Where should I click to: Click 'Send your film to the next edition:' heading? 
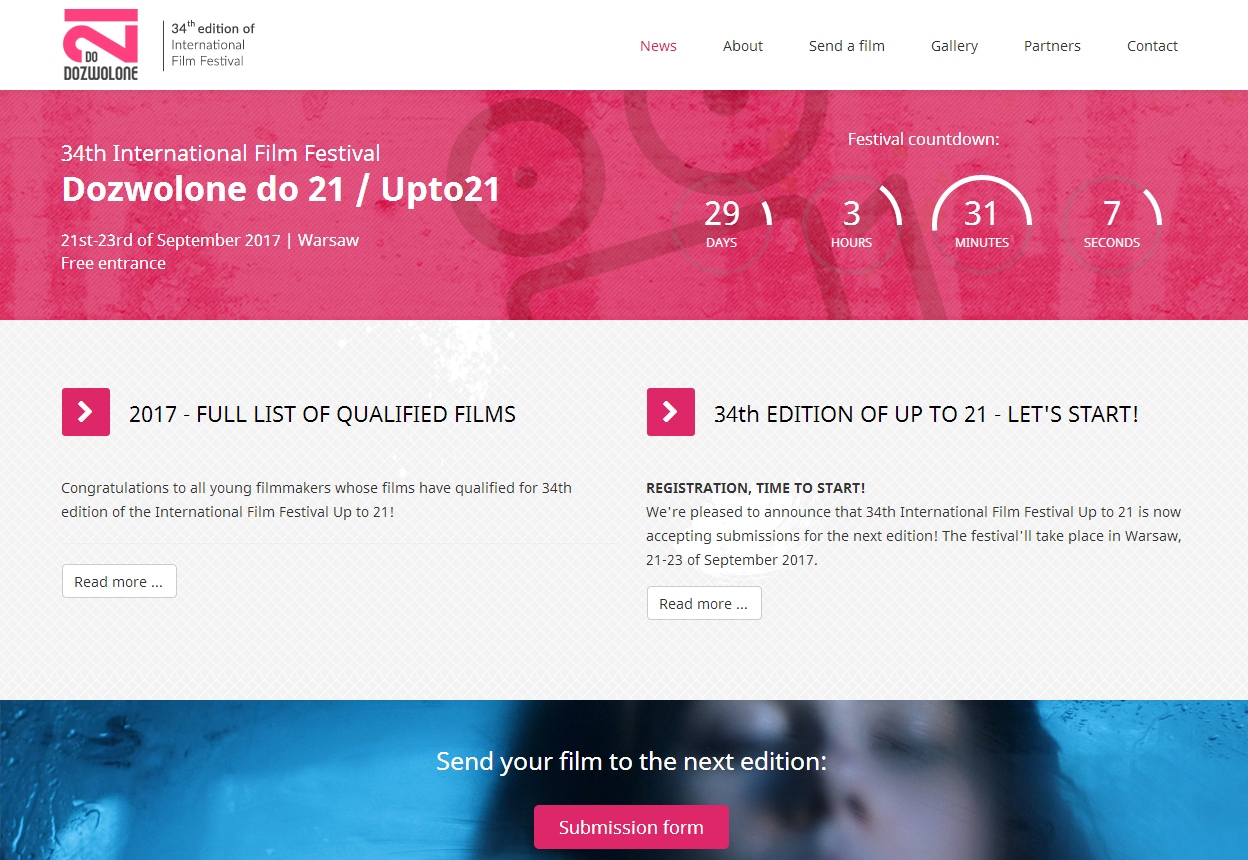pyautogui.click(x=631, y=761)
